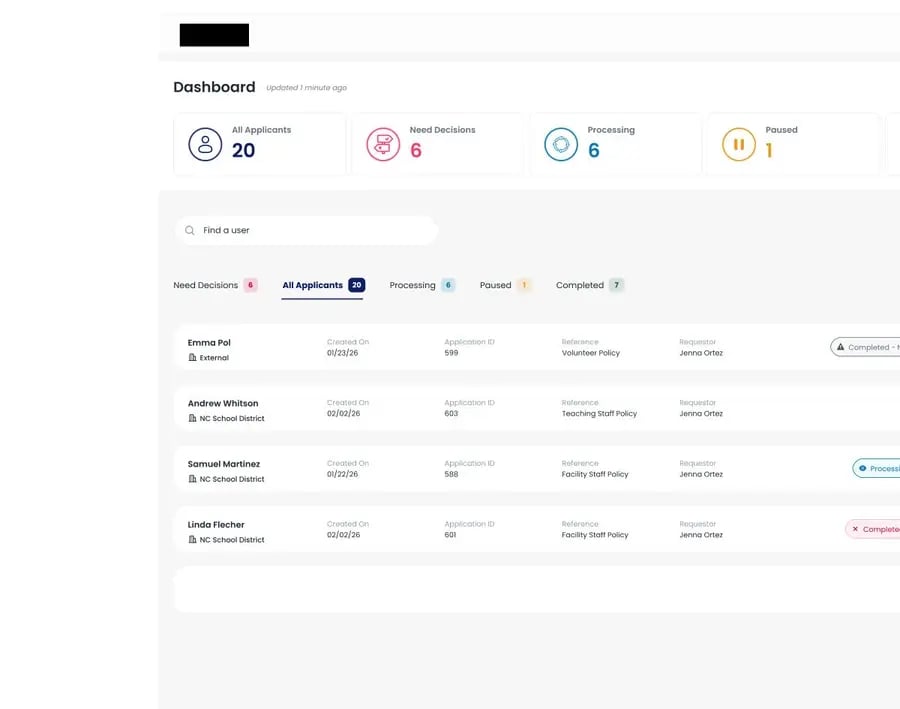
Task: Click building icon in Andrew Whitson row
Action: click(192, 419)
